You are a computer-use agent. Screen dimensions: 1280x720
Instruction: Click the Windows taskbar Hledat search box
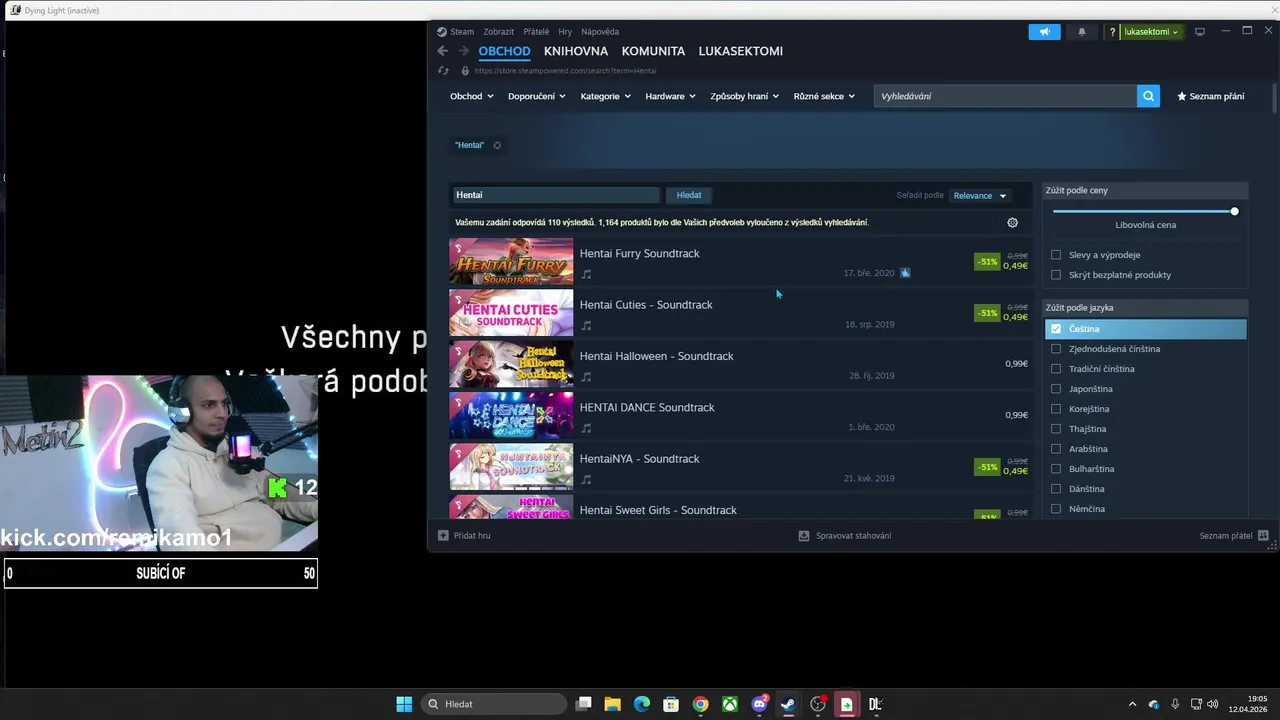[493, 704]
